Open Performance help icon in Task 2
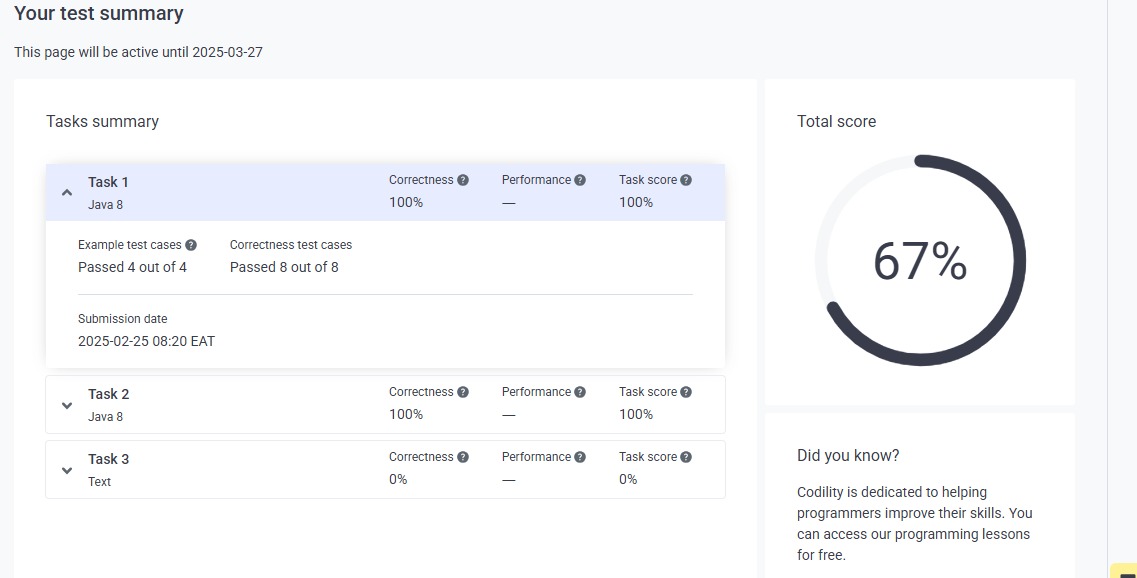This screenshot has height=578, width=1137. point(580,392)
